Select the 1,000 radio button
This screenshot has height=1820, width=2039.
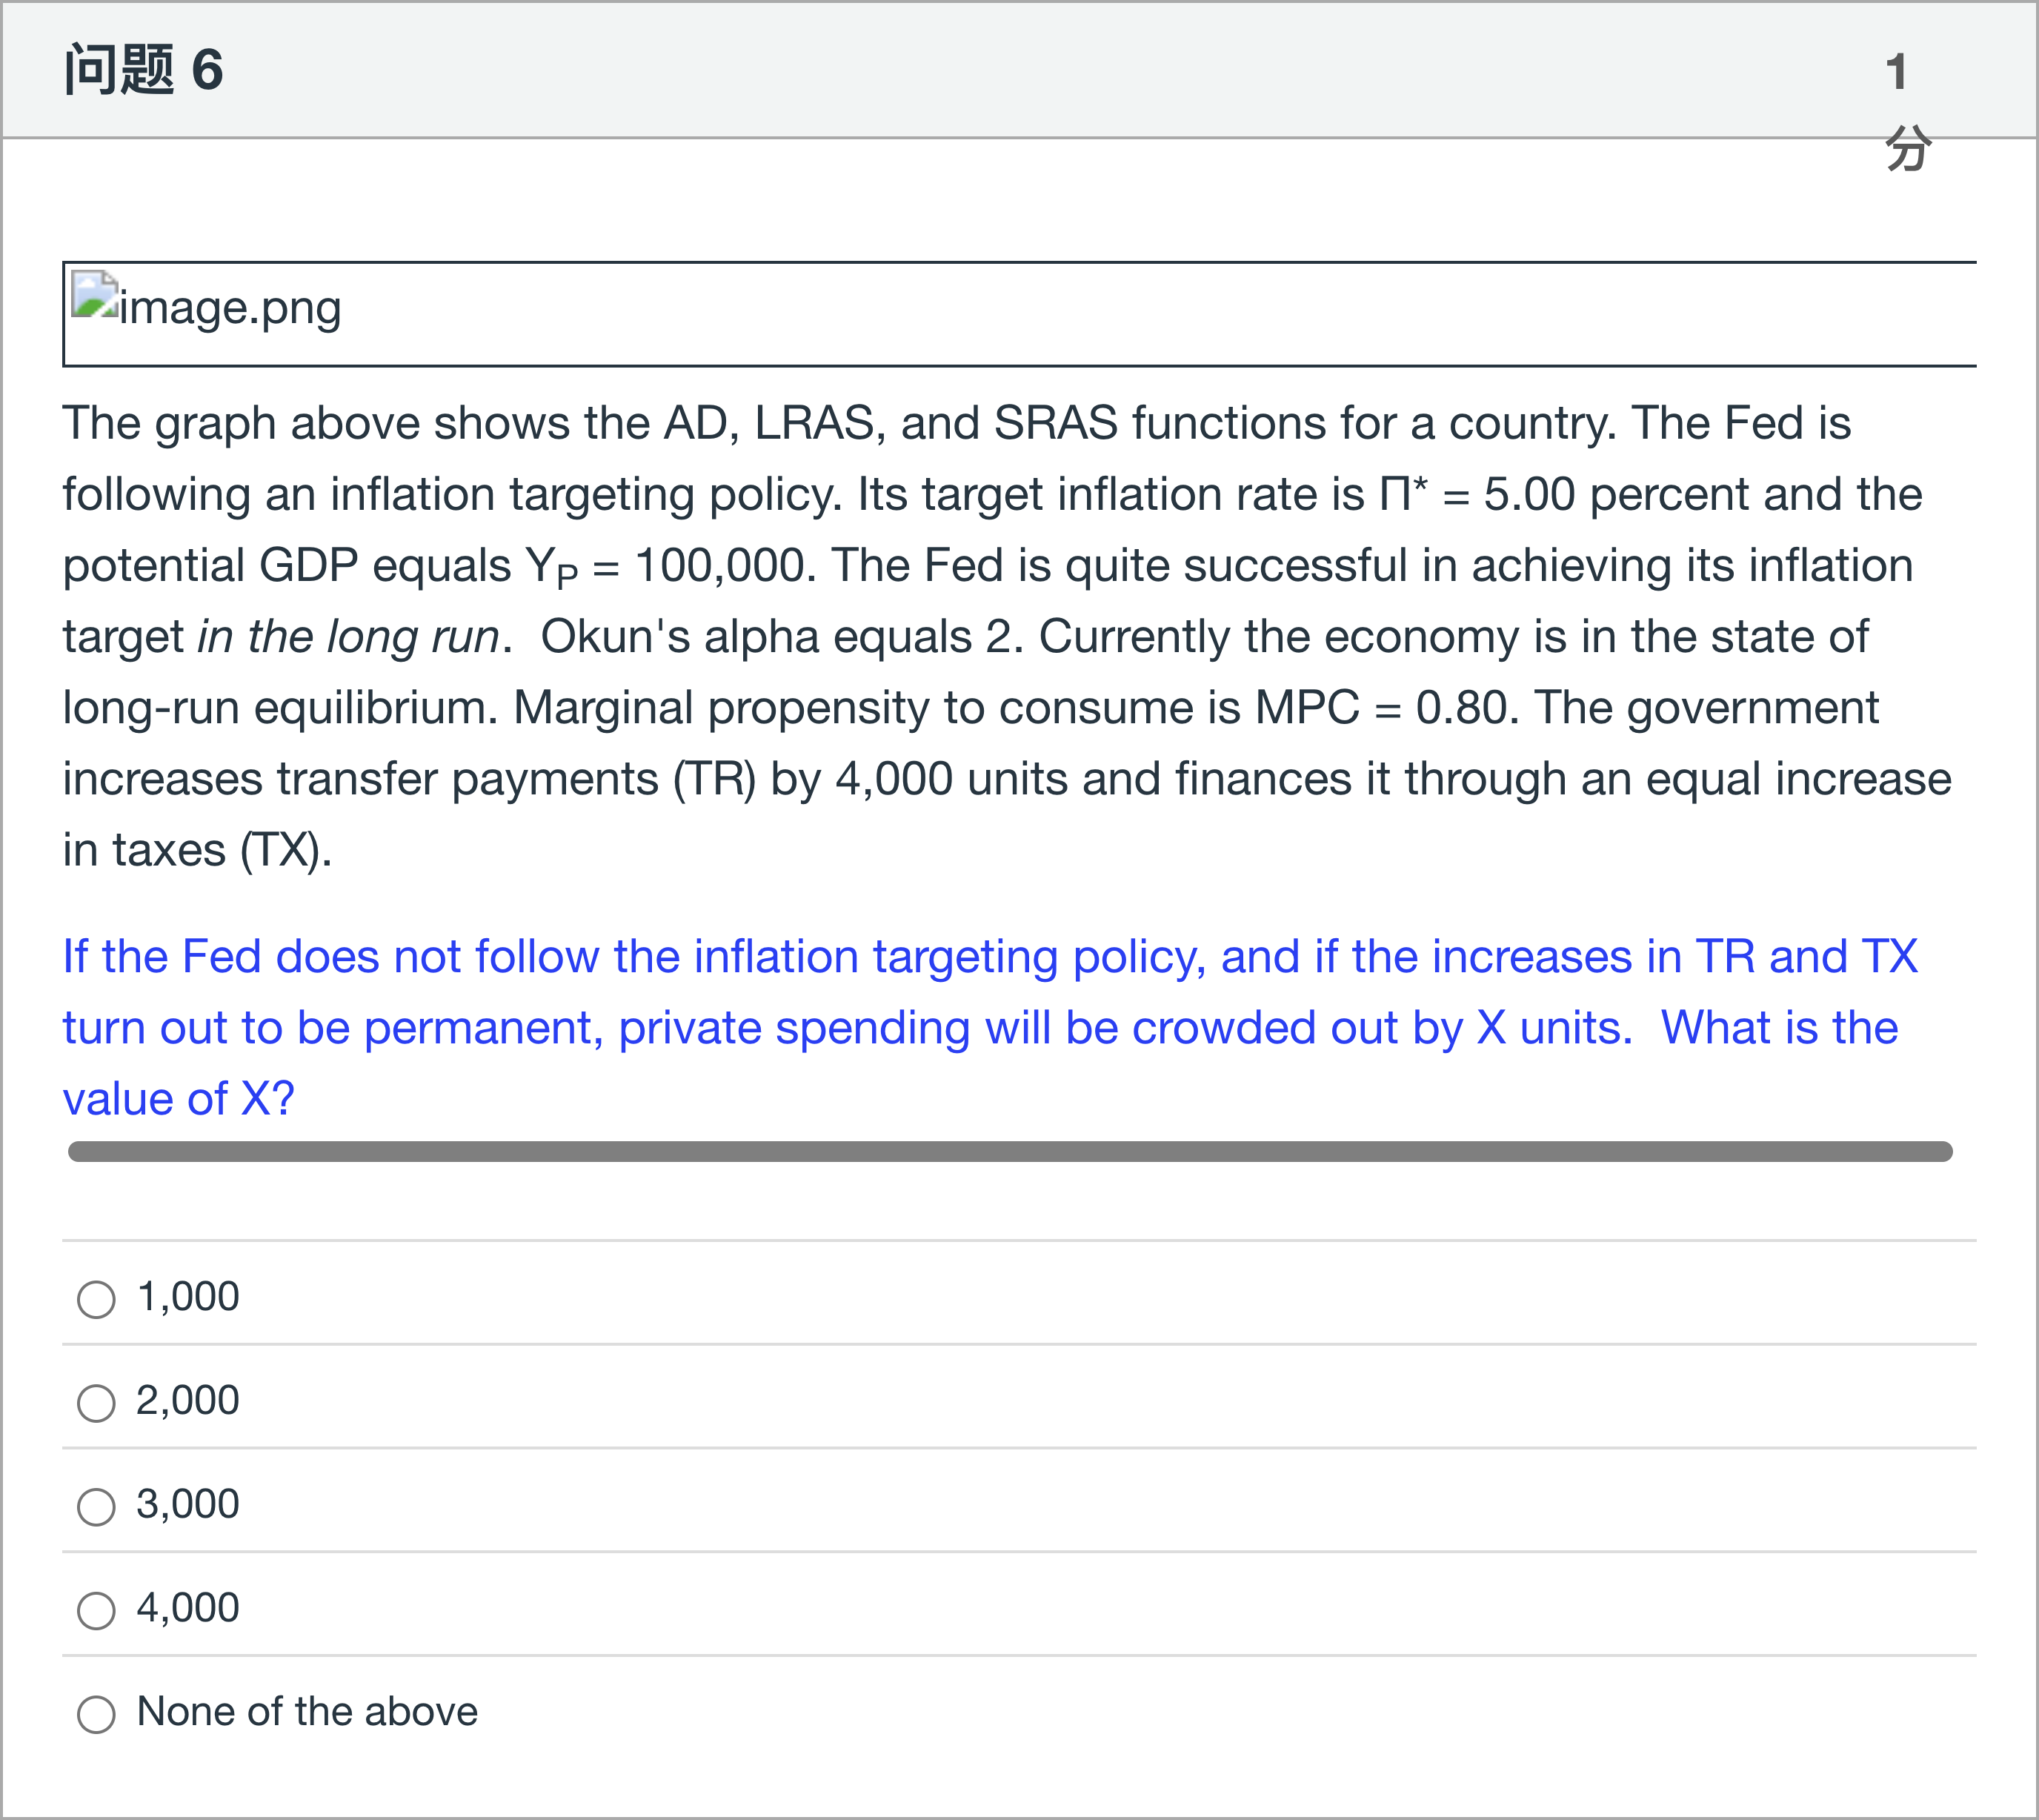pos(96,1299)
